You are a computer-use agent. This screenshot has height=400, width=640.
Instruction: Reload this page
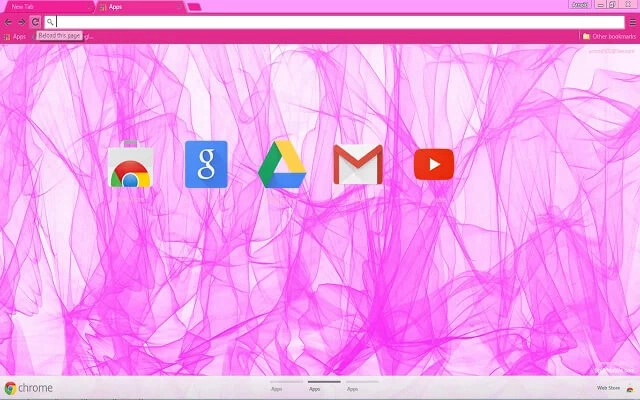(35, 22)
